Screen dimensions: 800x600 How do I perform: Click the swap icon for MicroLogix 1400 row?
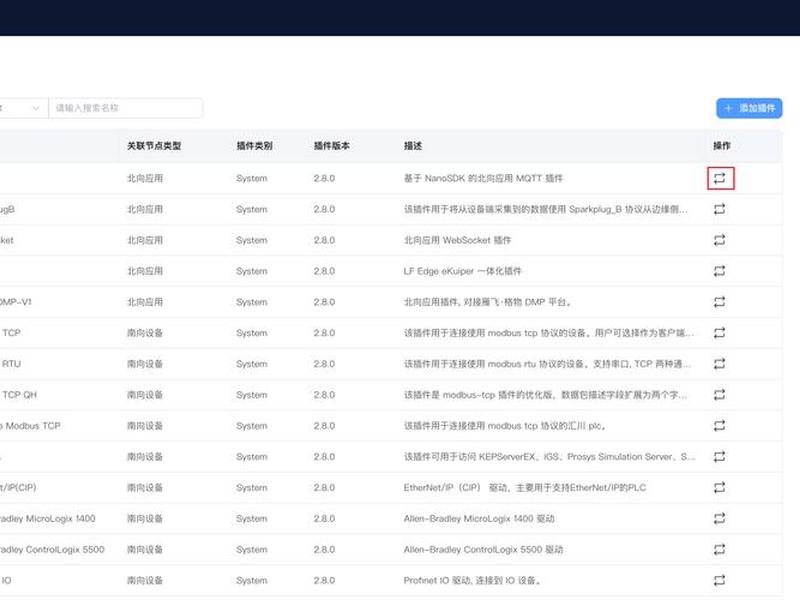pos(719,518)
